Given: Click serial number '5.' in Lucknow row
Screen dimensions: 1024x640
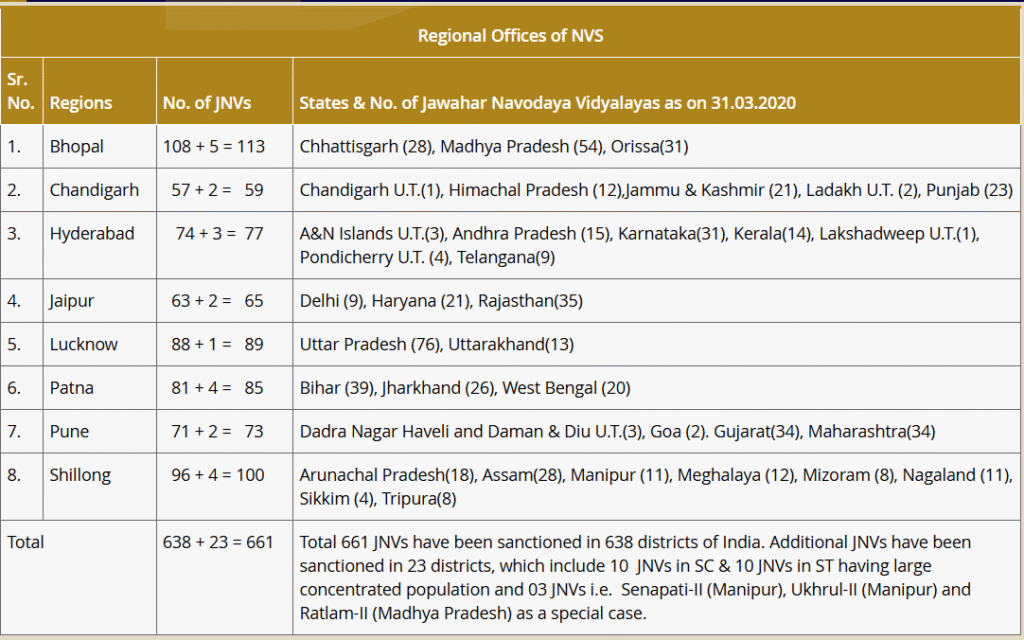Looking at the screenshot, I should click(x=14, y=344).
